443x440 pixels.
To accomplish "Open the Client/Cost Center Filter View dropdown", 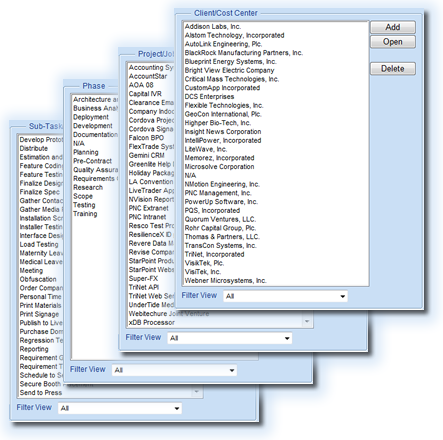I will tap(286, 296).
